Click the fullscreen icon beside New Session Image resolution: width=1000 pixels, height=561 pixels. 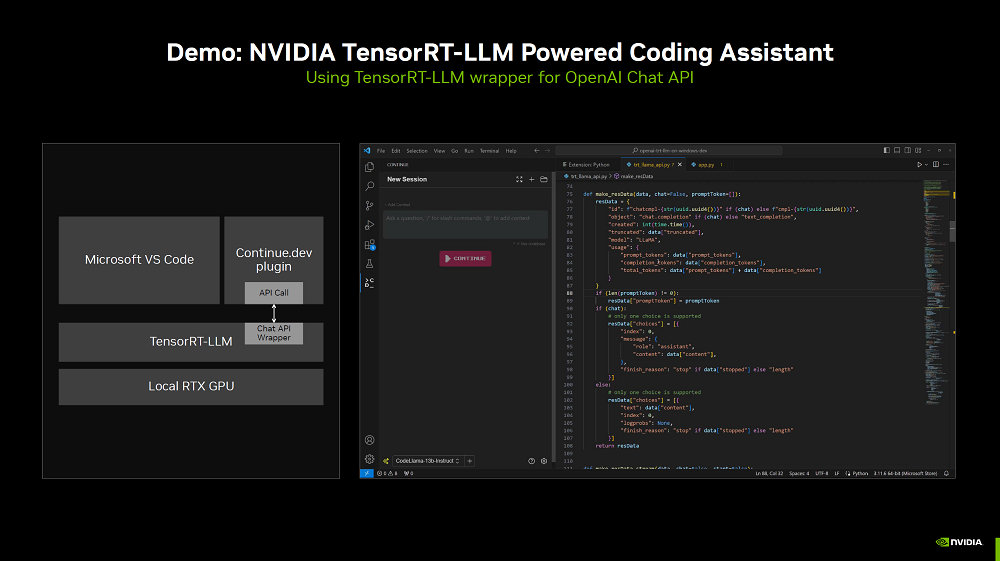coord(519,180)
